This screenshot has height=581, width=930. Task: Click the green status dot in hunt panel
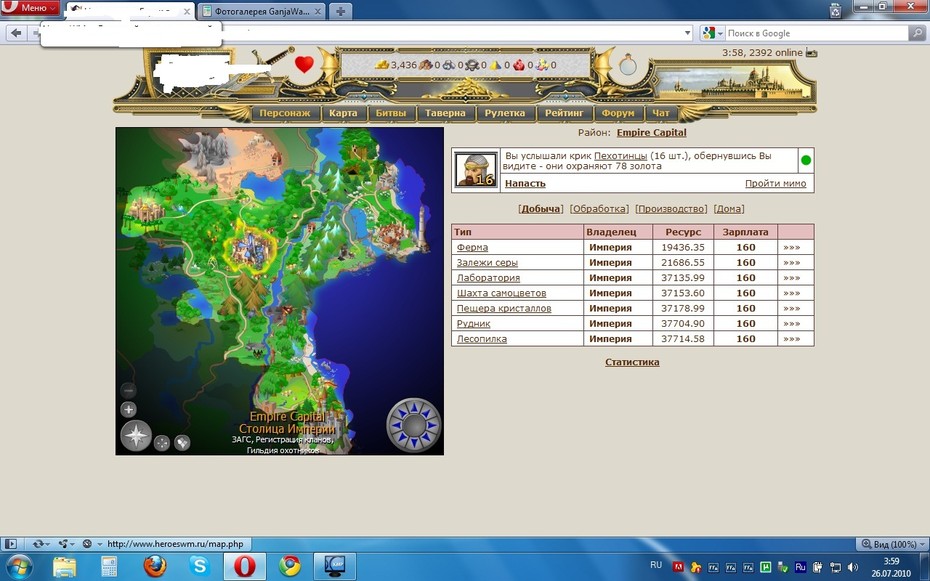(x=805, y=160)
